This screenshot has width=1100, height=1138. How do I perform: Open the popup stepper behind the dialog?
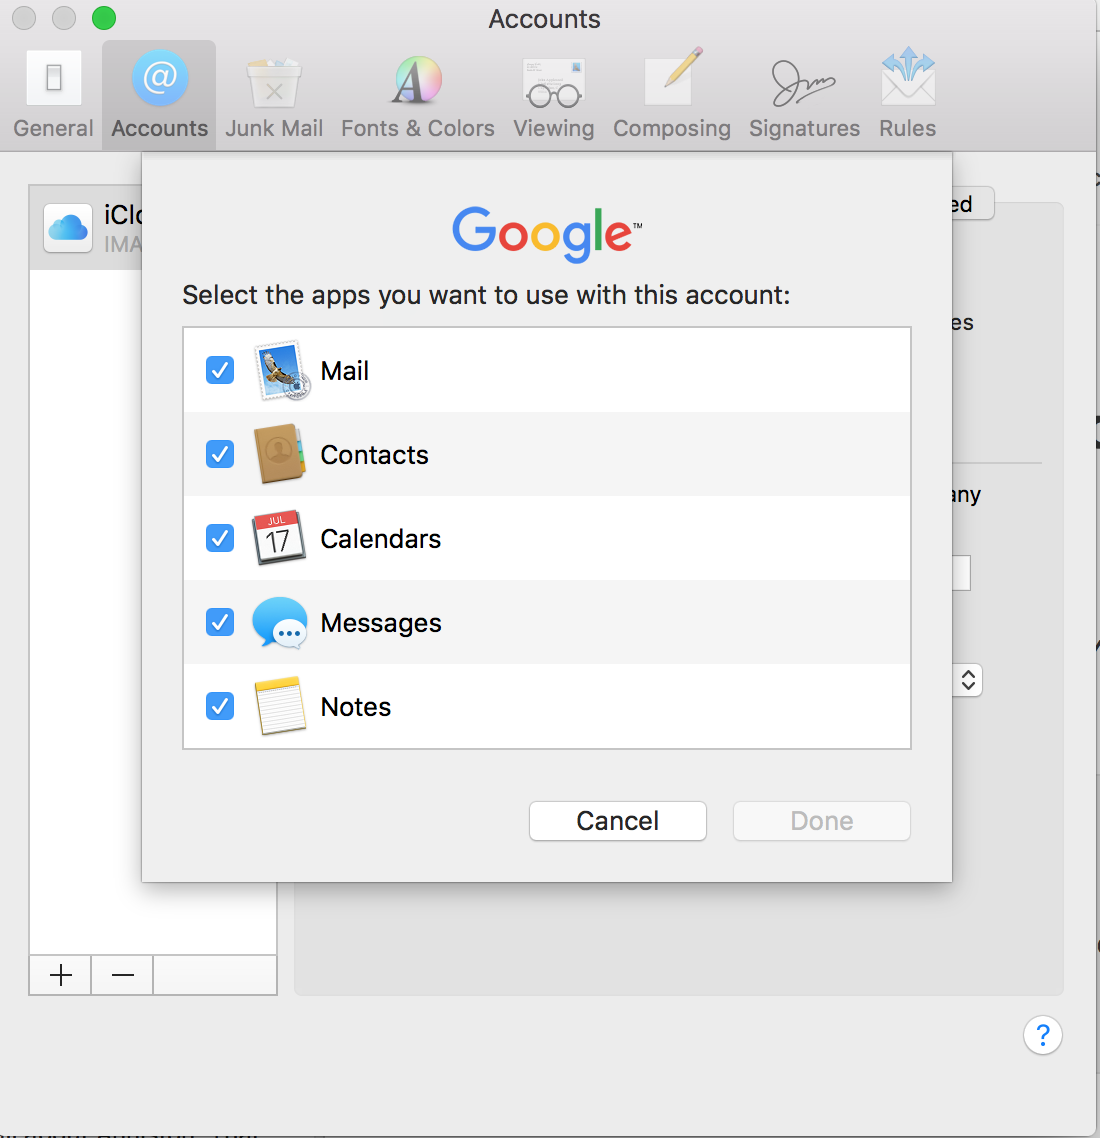[x=968, y=680]
